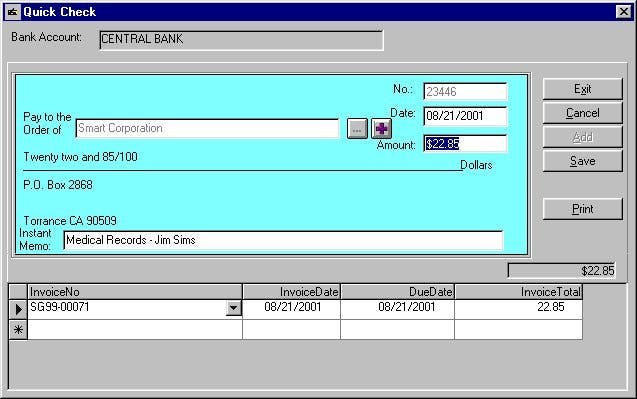
Task: Click the check No. field 23446
Action: point(465,91)
